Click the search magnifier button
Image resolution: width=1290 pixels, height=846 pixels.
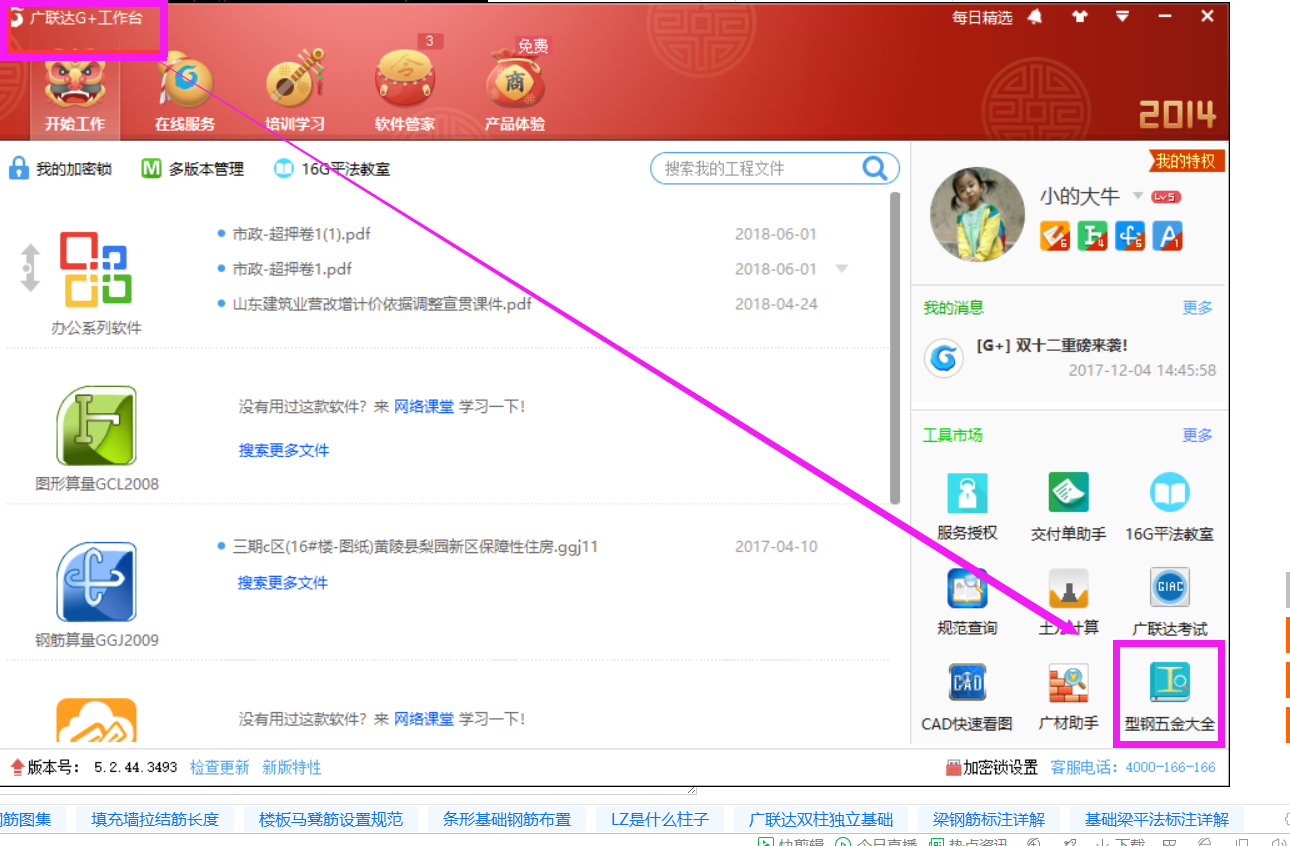click(875, 168)
